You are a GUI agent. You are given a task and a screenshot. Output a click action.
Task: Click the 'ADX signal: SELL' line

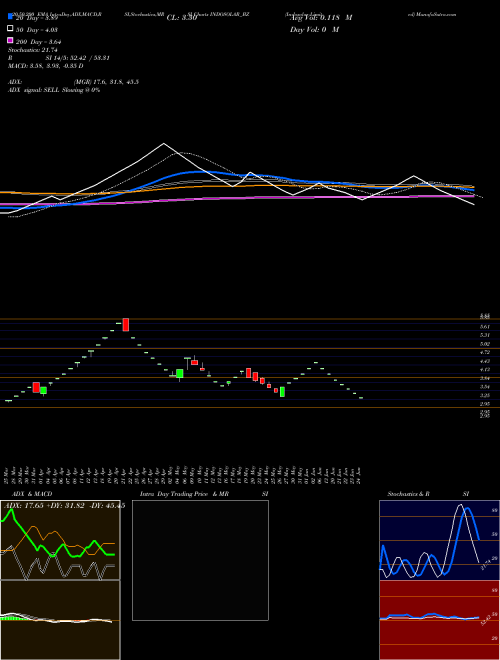pos(54,90)
